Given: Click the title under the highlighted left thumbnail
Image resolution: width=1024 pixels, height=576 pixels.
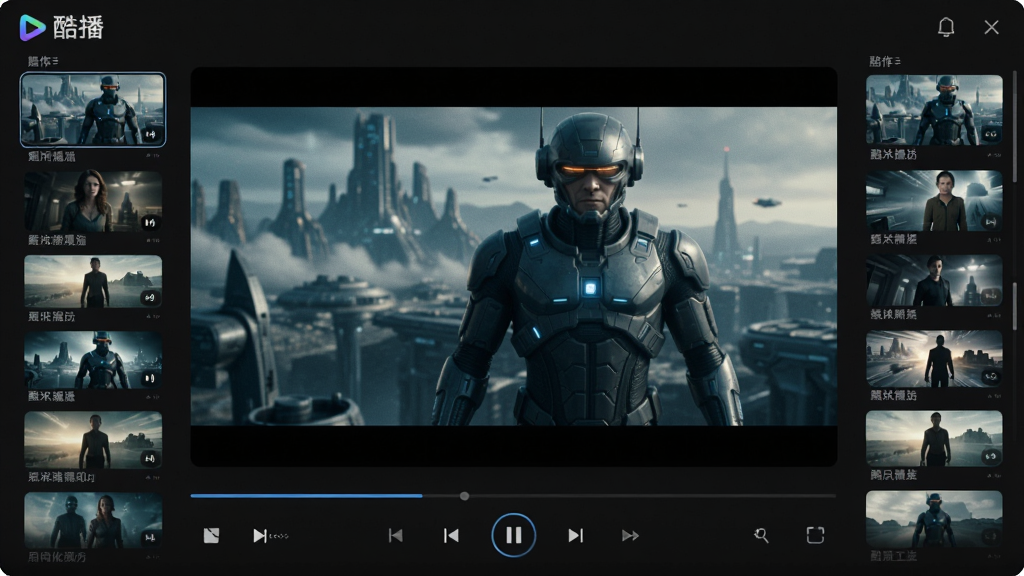Looking at the screenshot, I should [52, 157].
